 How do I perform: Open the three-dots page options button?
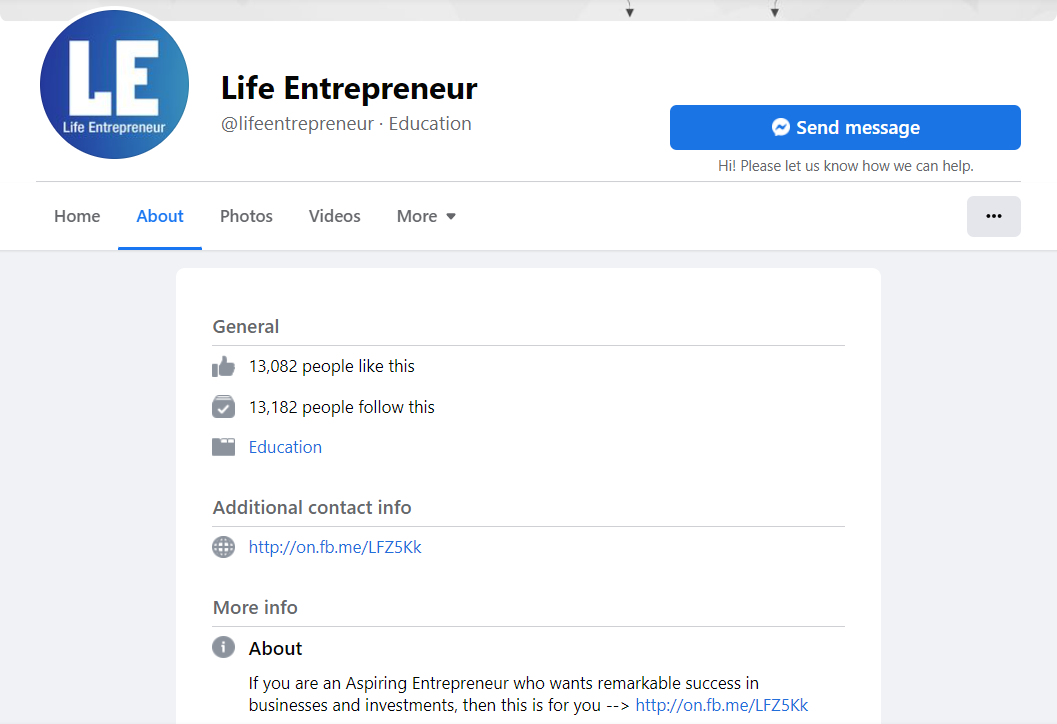tap(993, 216)
